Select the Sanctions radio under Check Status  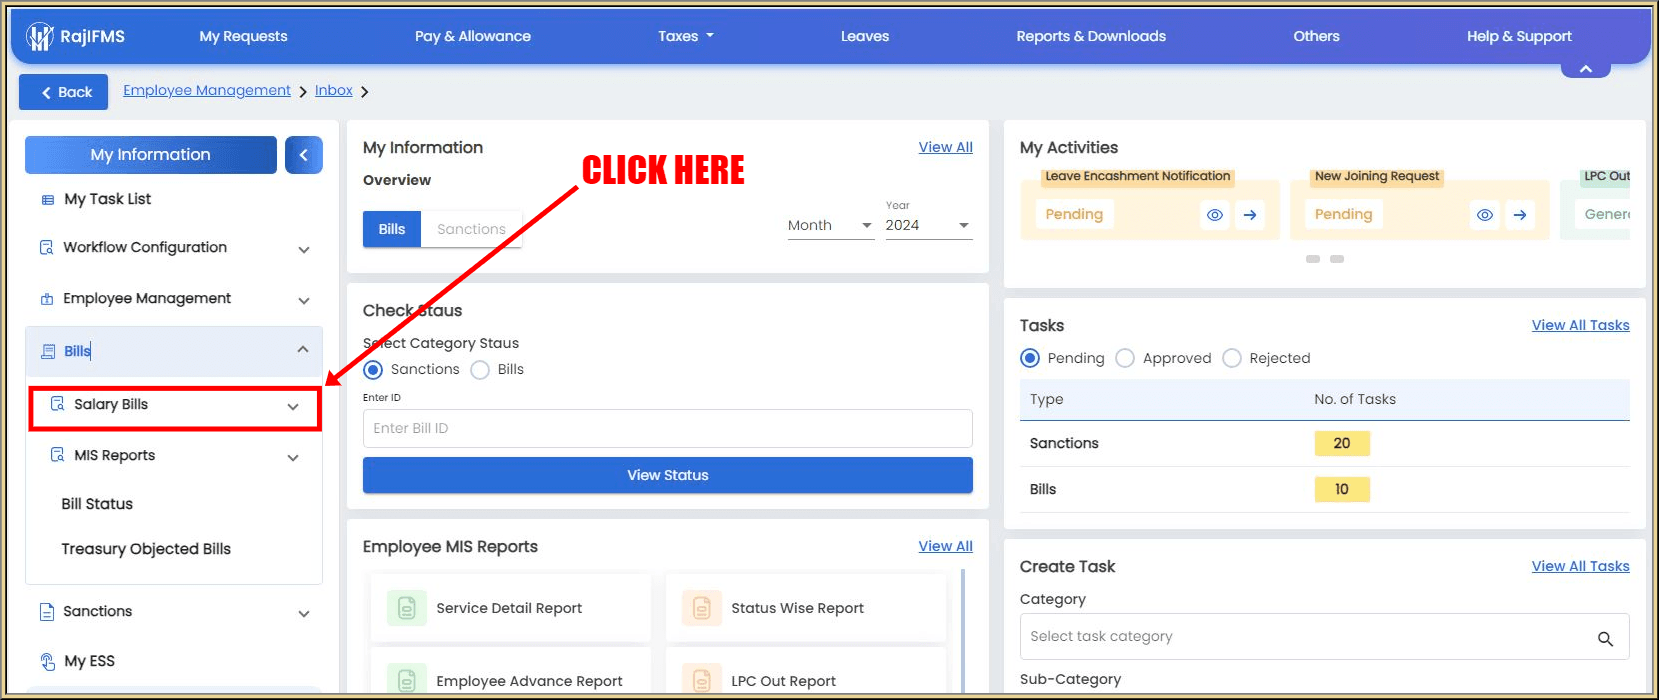coord(373,370)
